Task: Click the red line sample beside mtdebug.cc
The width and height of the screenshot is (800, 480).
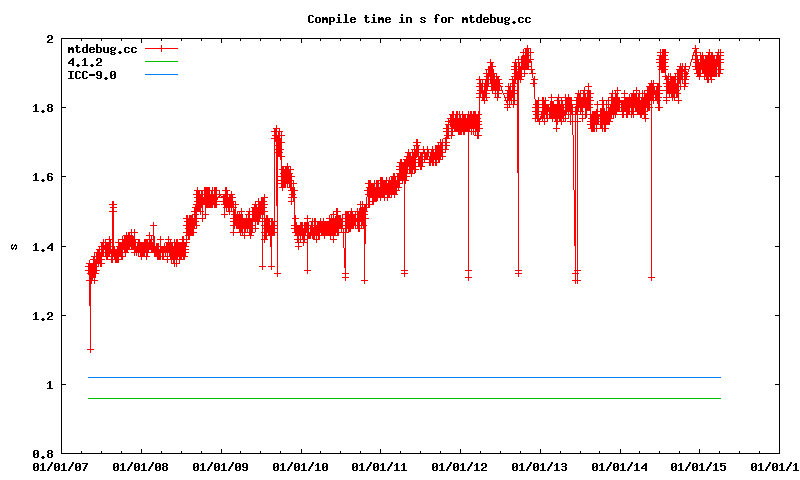Action: 160,49
